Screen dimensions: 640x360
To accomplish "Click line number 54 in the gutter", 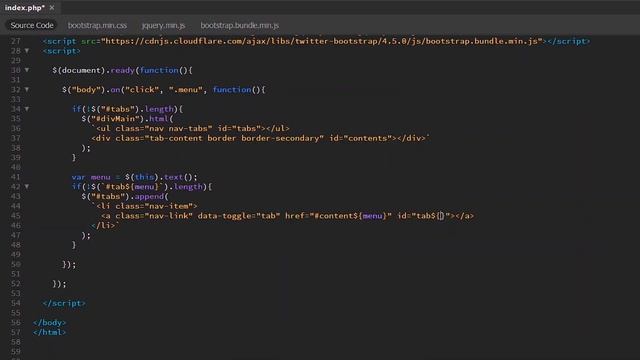I will pyautogui.click(x=16, y=303).
